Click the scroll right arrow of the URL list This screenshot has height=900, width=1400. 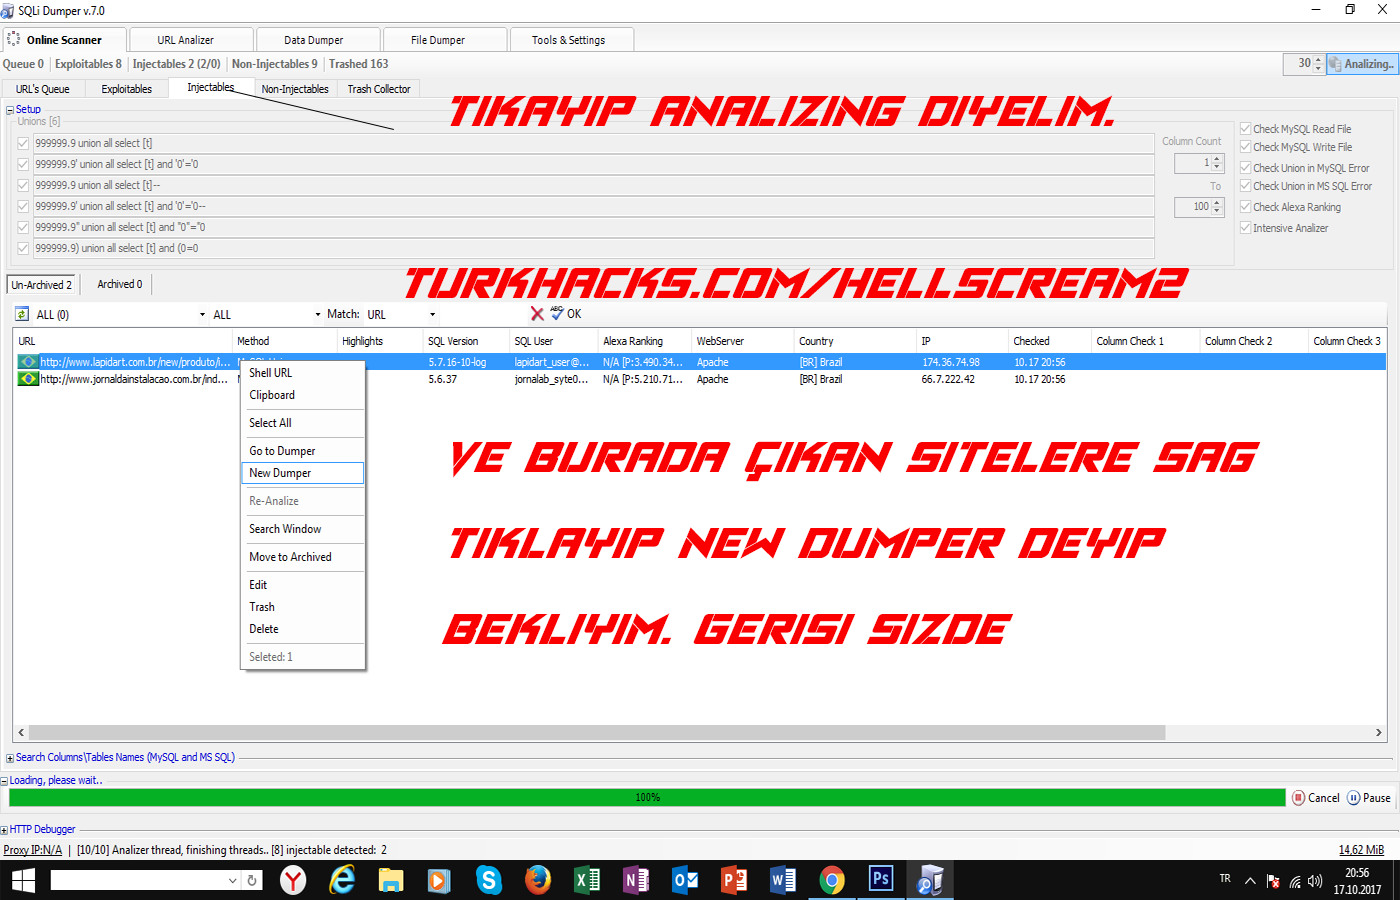point(1378,733)
